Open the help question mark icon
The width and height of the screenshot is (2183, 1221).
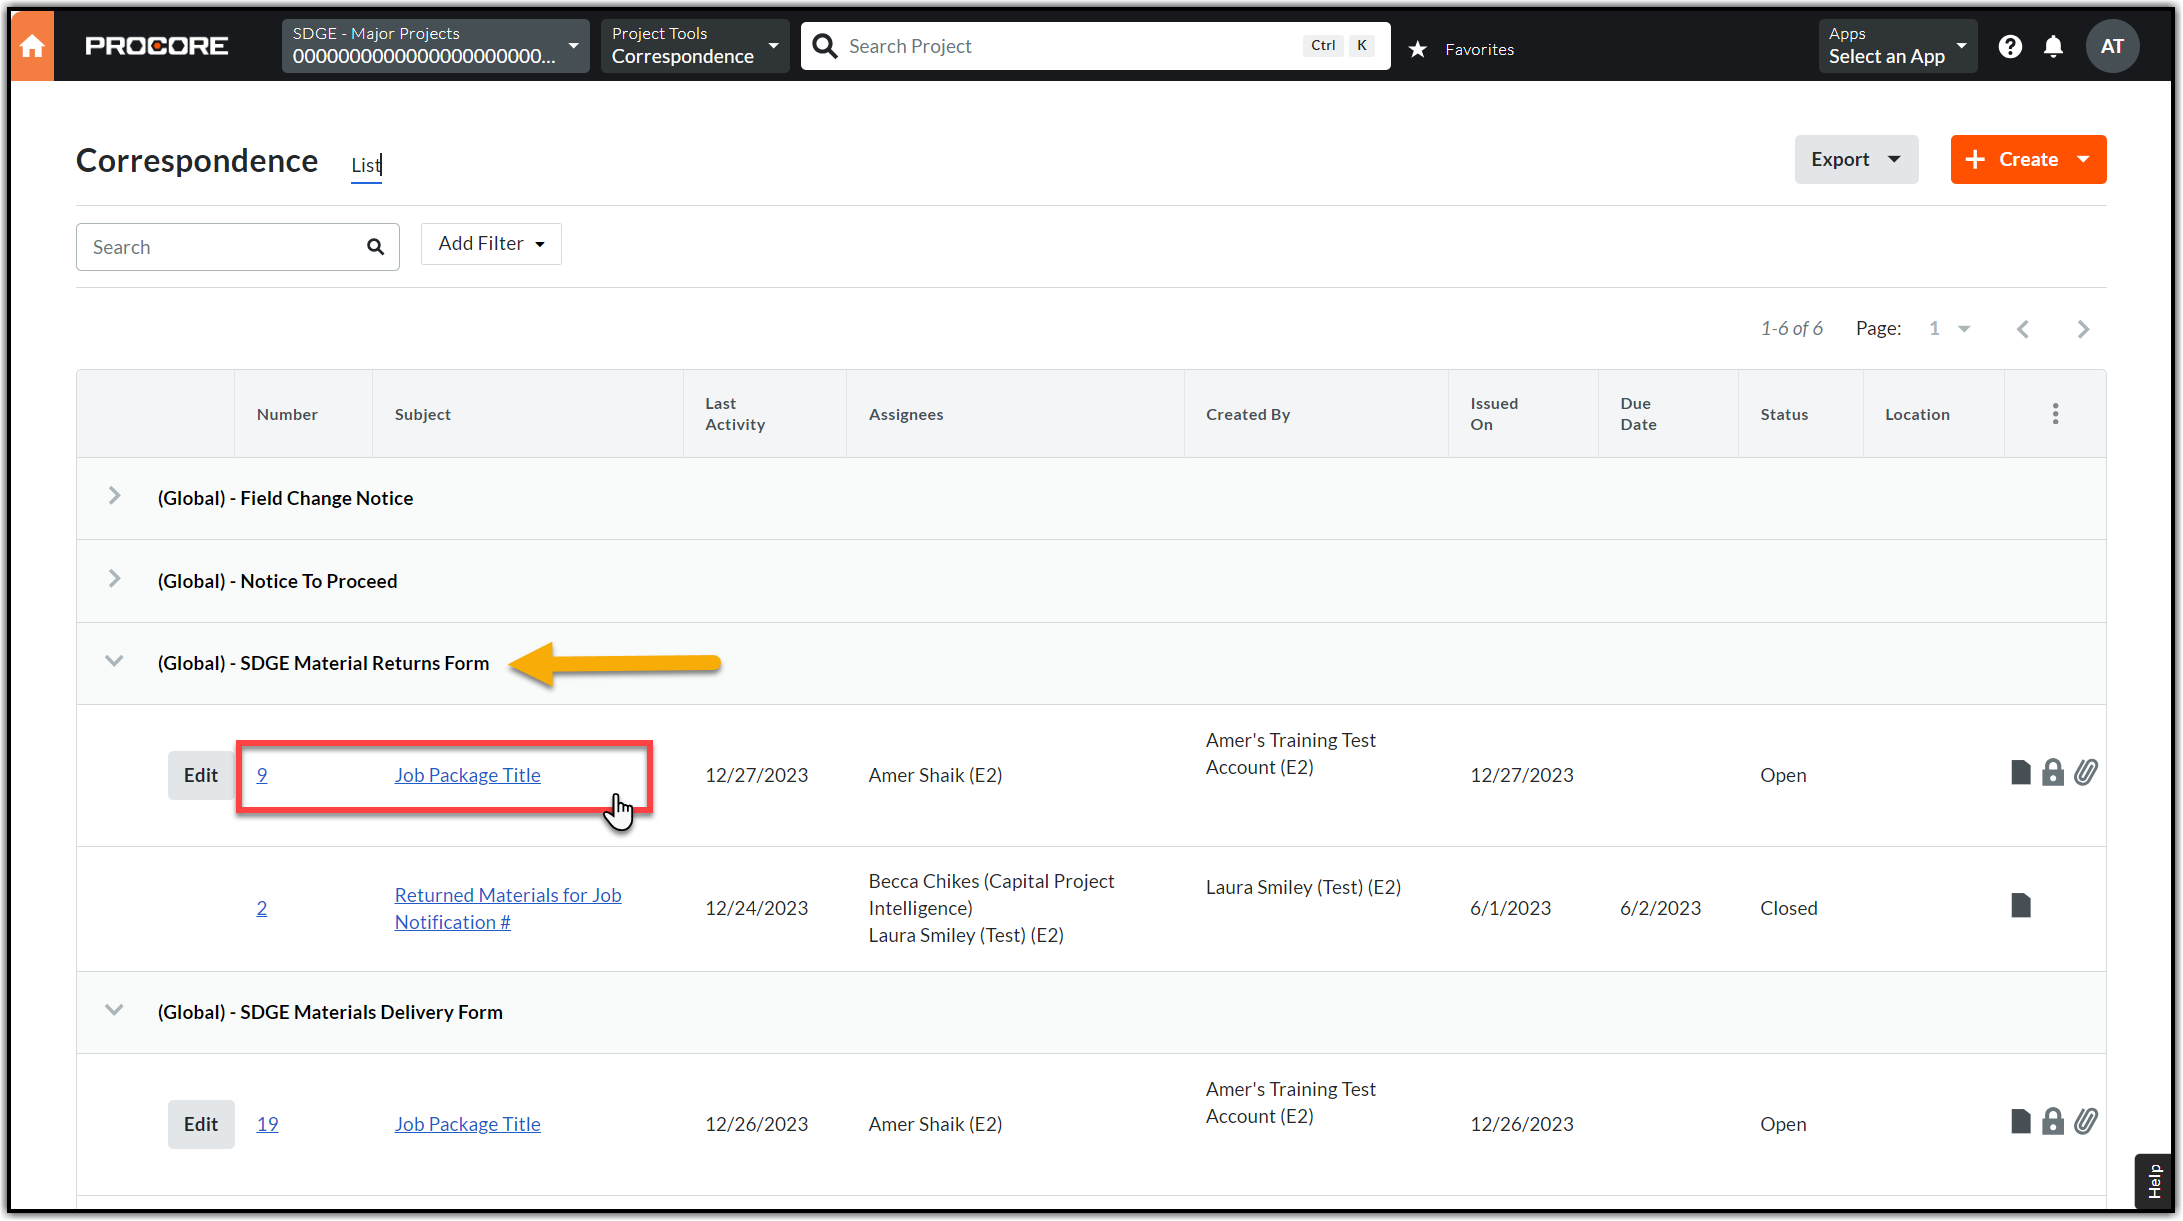point(2010,46)
